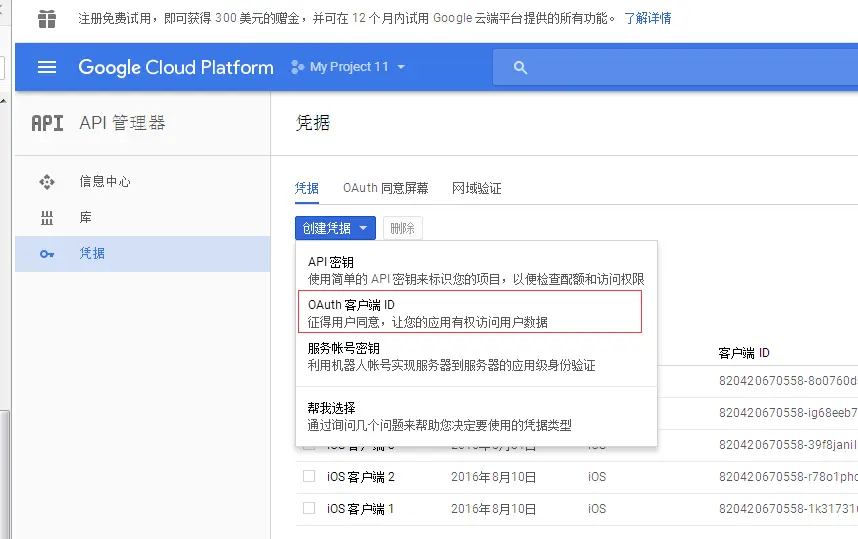
Task: Click the Google Cloud Platform title
Action: (x=176, y=67)
